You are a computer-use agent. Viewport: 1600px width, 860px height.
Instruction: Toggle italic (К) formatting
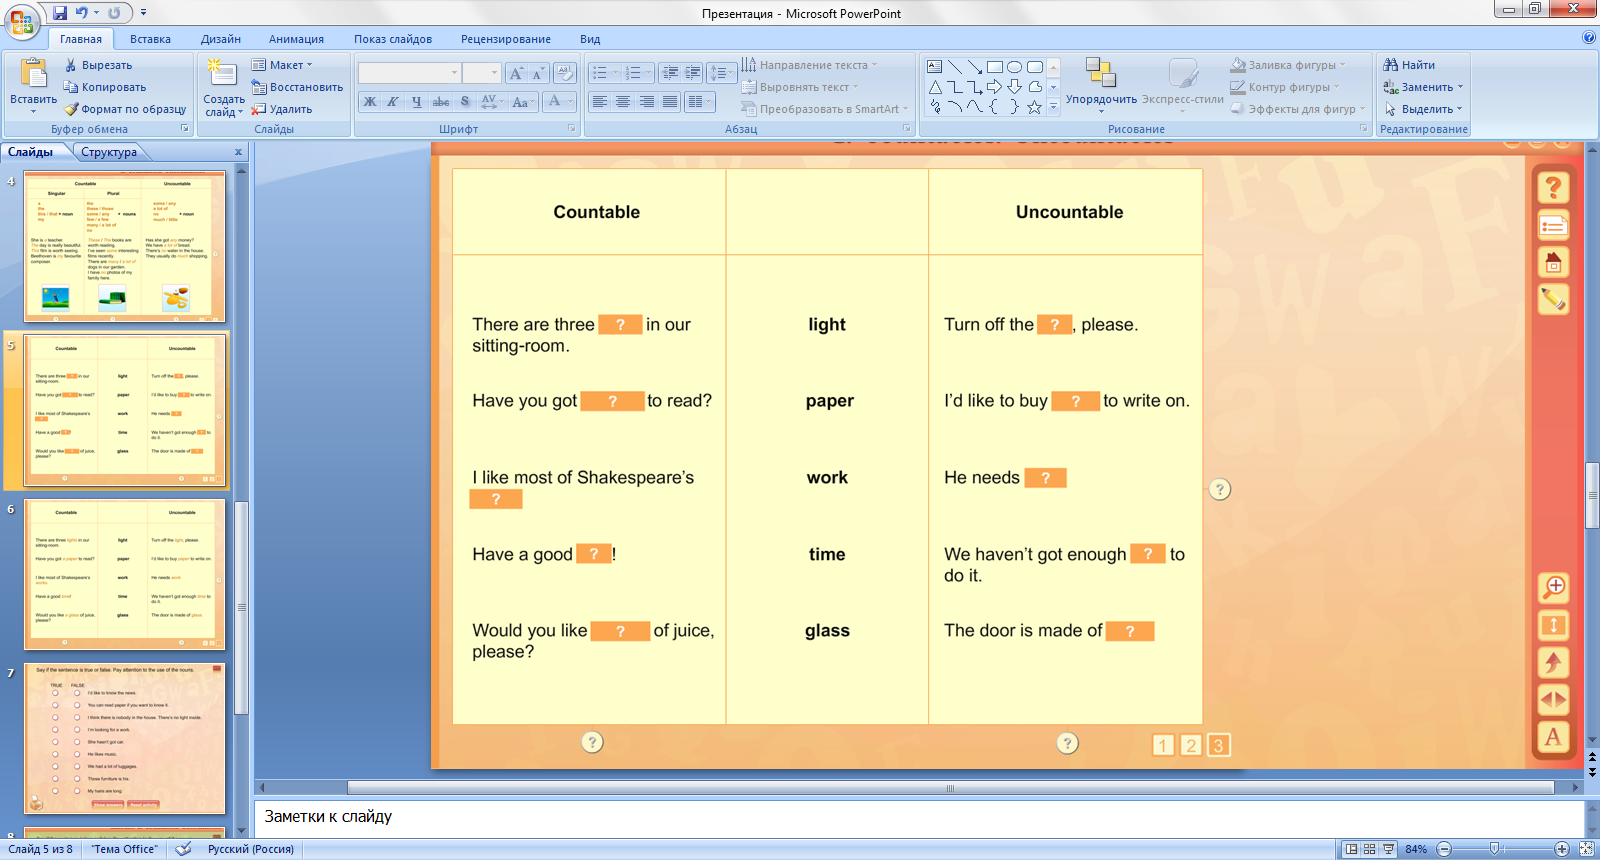[393, 102]
